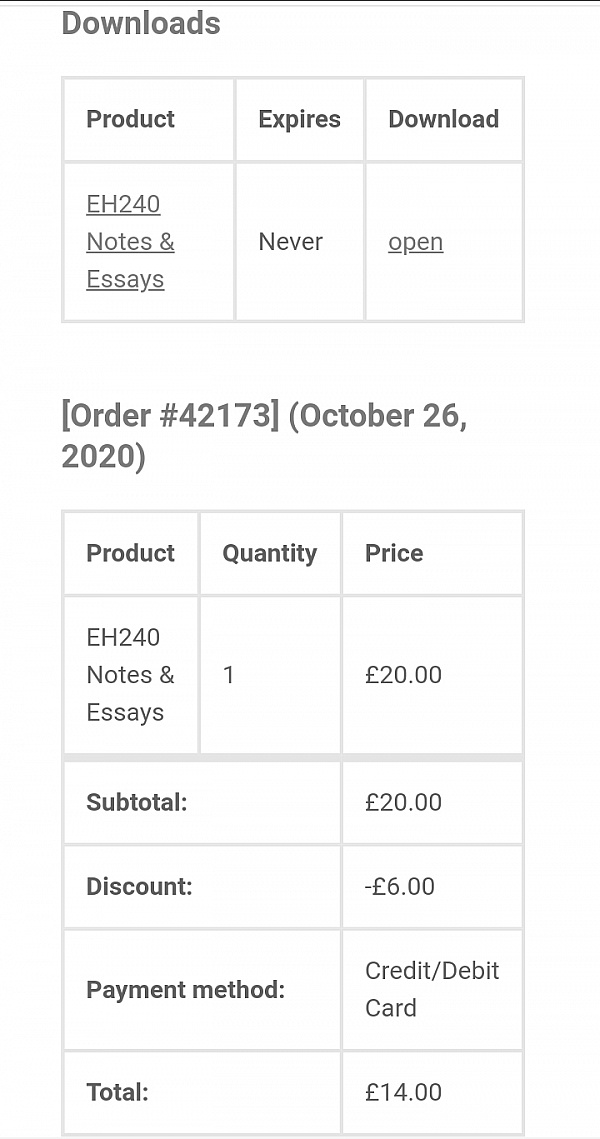The height and width of the screenshot is (1139, 600).
Task: Select the -£6.00 discount amount
Action: pyautogui.click(x=400, y=887)
